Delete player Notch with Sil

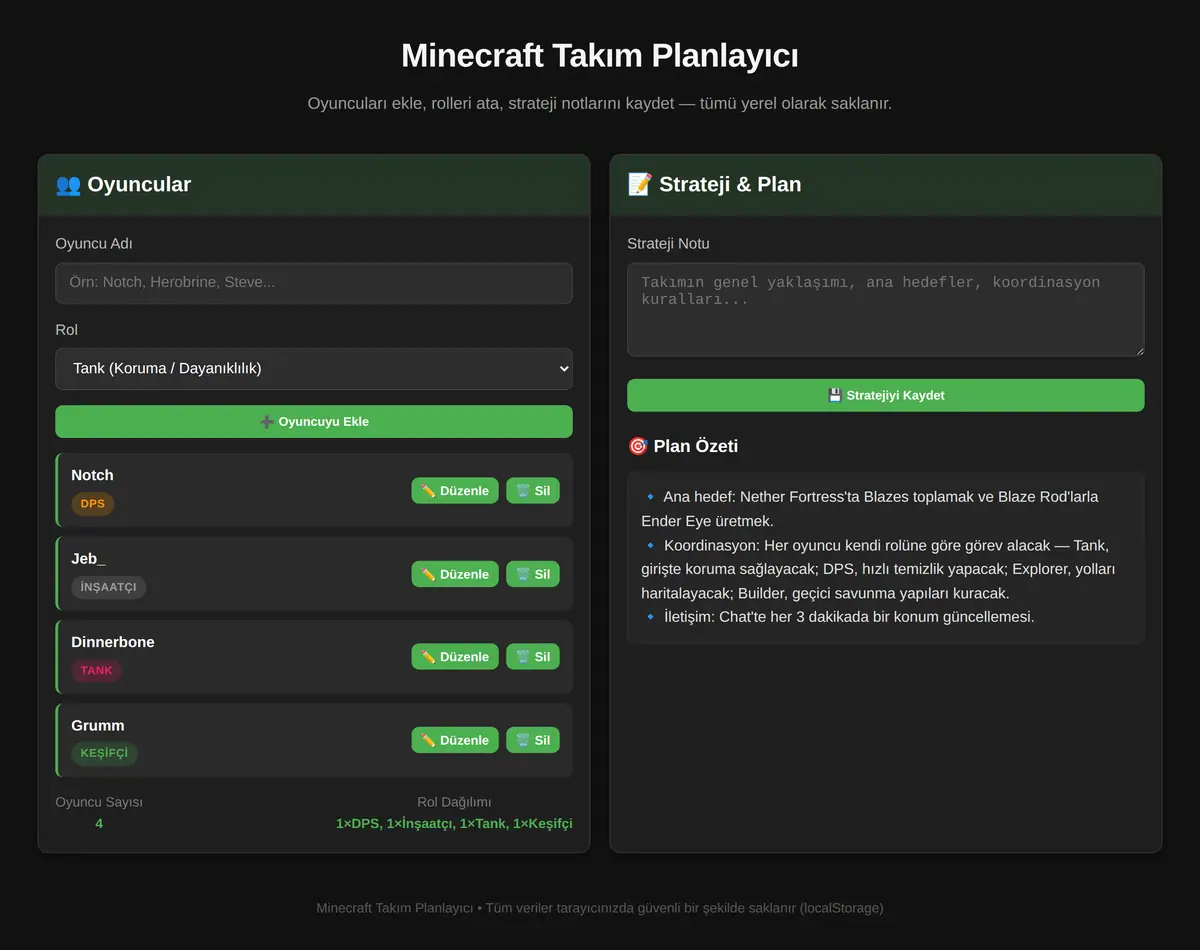click(x=533, y=491)
